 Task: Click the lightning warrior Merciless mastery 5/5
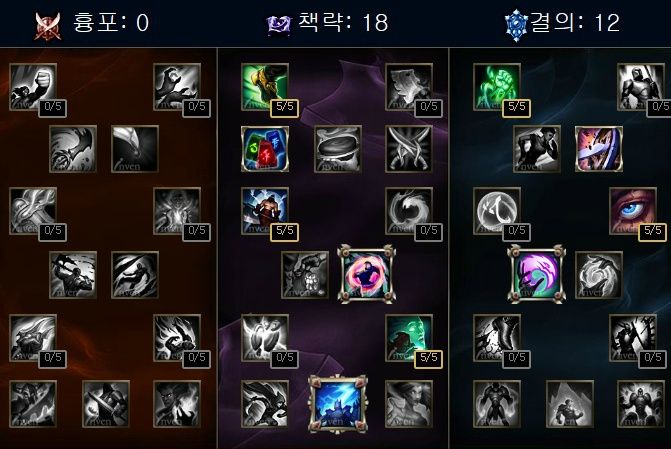click(264, 211)
